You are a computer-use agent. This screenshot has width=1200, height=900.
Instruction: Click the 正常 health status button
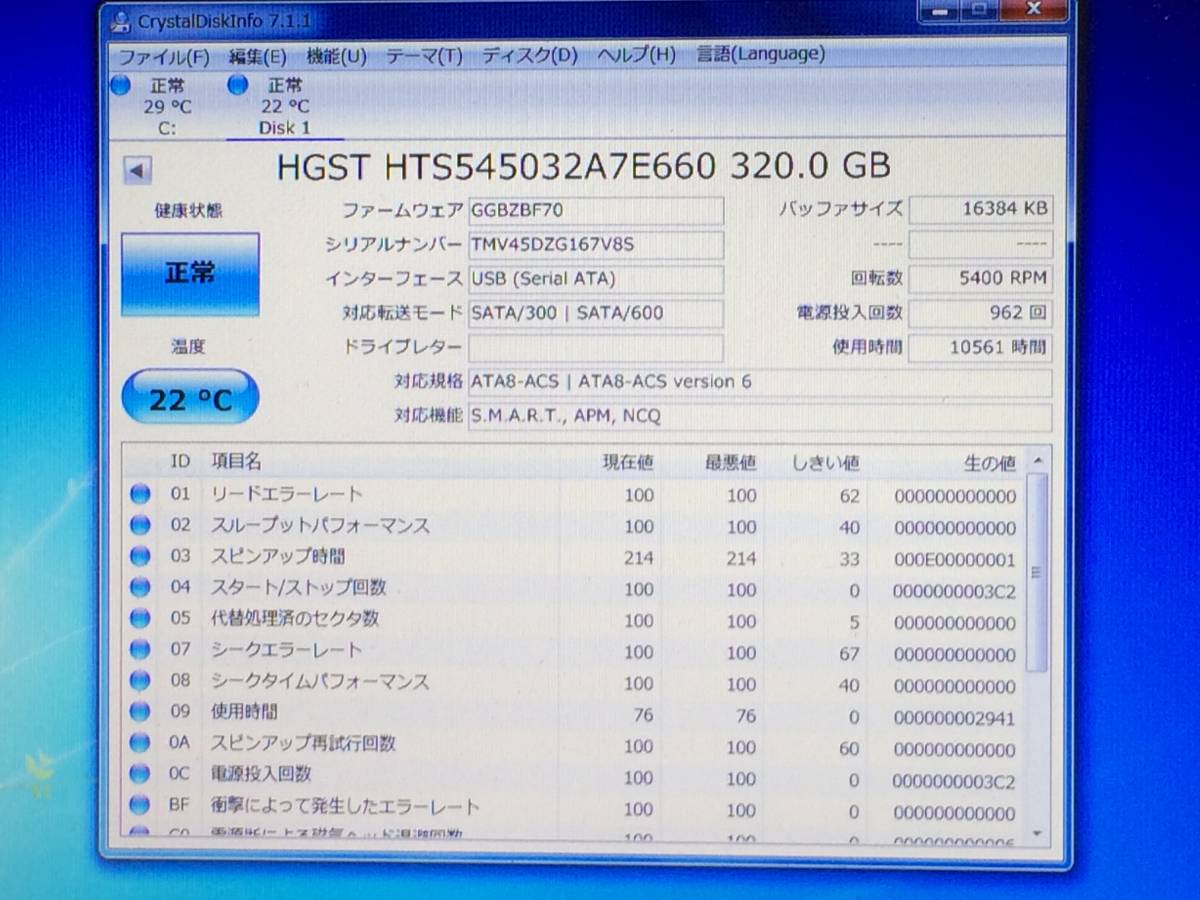[190, 274]
